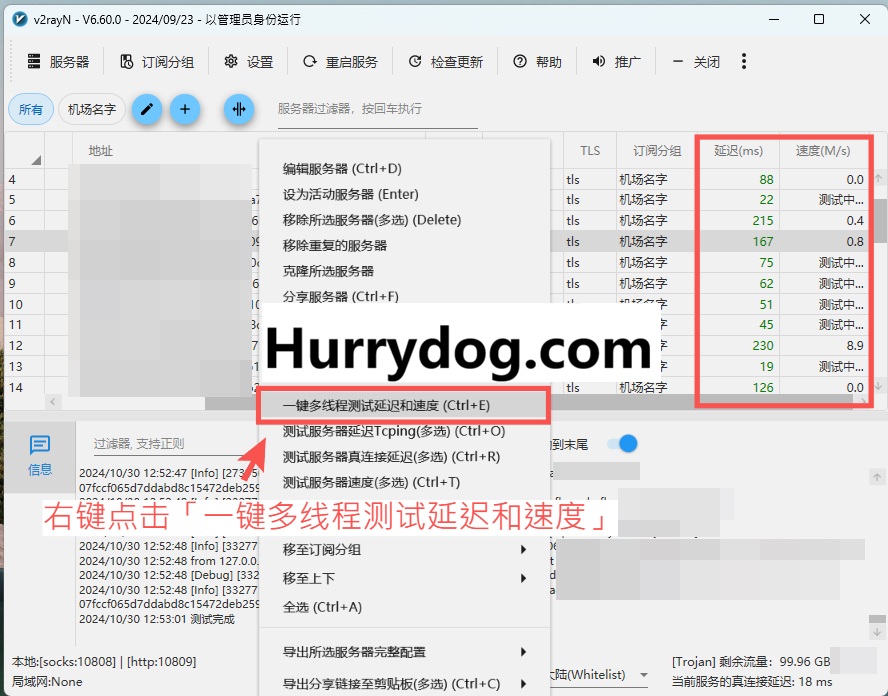Click the auto column width icon button
Viewport: 888px width, 696px height.
[x=239, y=109]
